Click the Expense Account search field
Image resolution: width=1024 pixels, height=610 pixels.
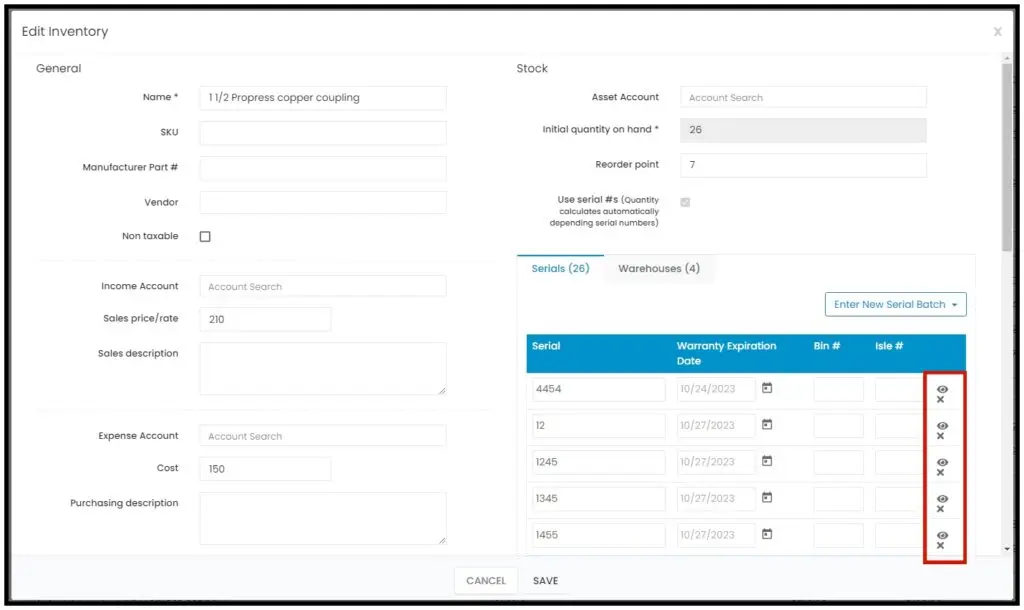tap(323, 436)
